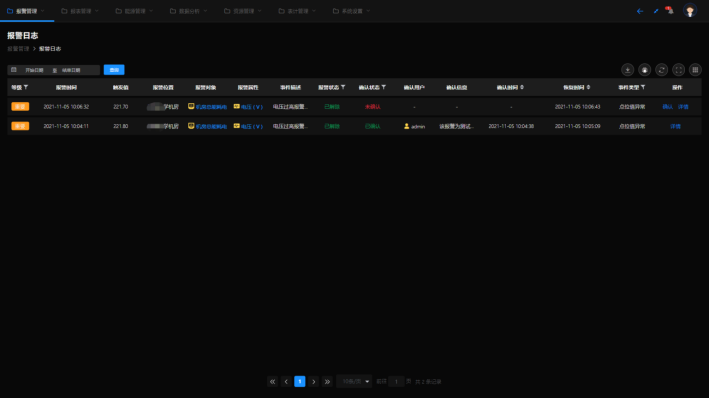The image size is (709, 399).
Task: Click the download export icon above table
Action: coord(627,70)
